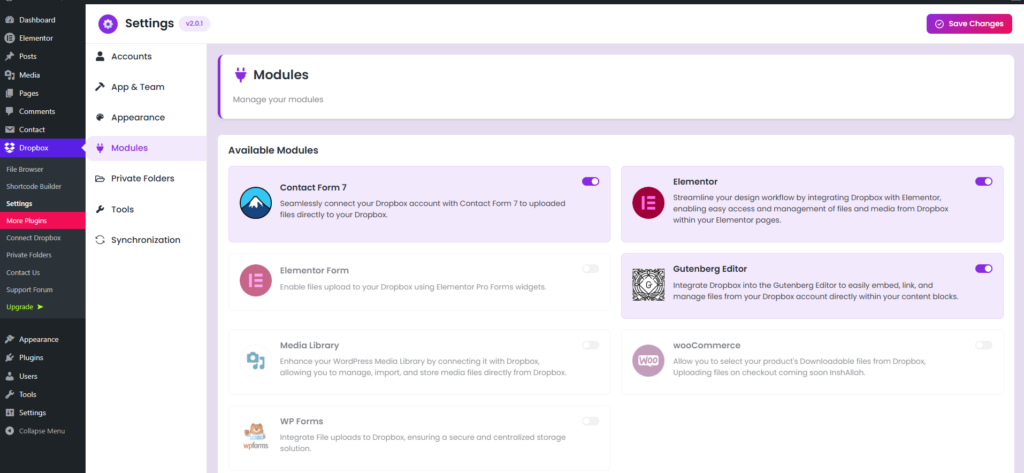This screenshot has height=473, width=1024.
Task: Disable the Elementor module toggle
Action: 984,182
